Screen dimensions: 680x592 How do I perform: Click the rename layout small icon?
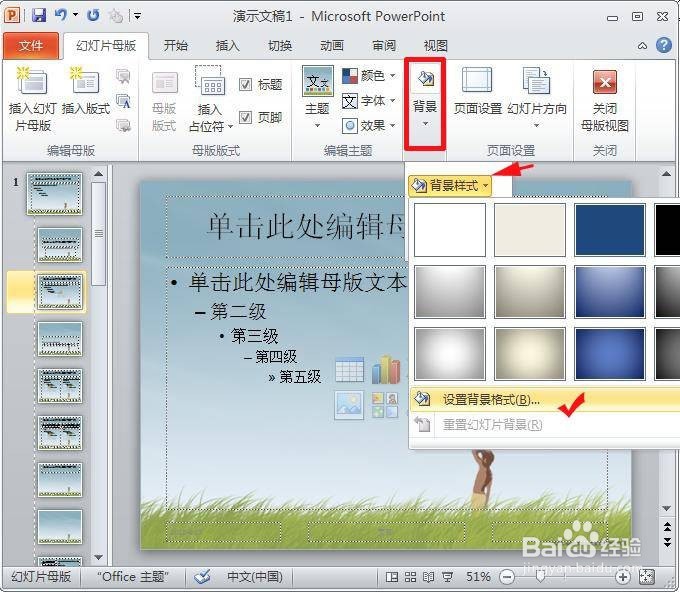point(124,102)
